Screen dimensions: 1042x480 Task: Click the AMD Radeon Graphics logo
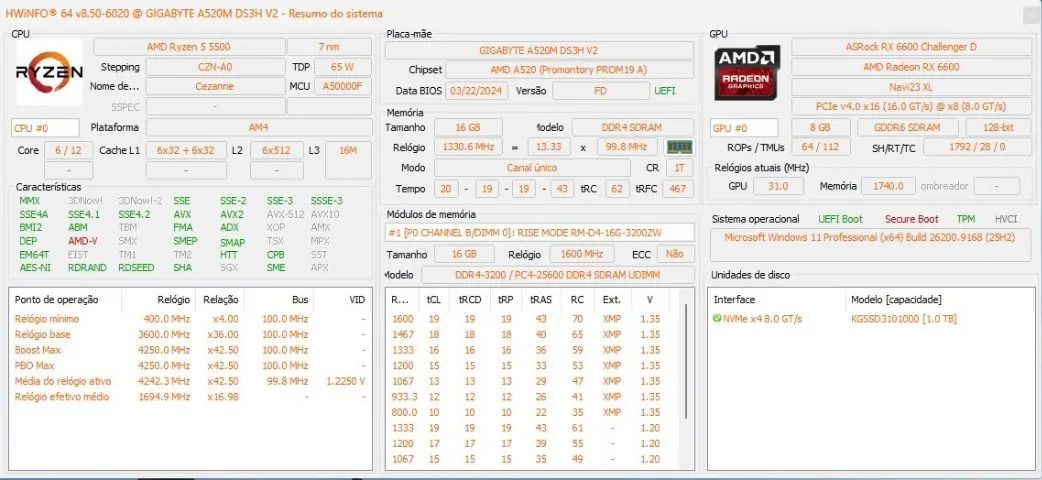[747, 72]
